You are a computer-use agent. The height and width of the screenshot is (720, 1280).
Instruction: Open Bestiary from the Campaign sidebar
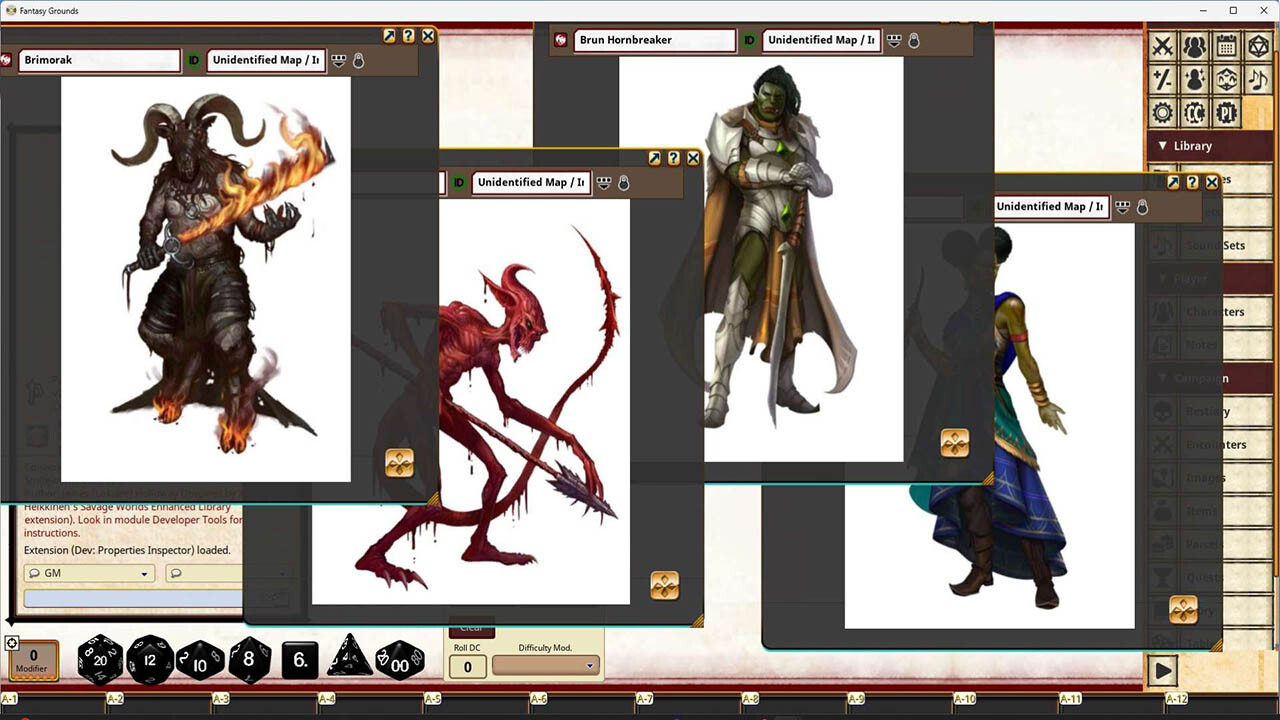click(x=1211, y=411)
